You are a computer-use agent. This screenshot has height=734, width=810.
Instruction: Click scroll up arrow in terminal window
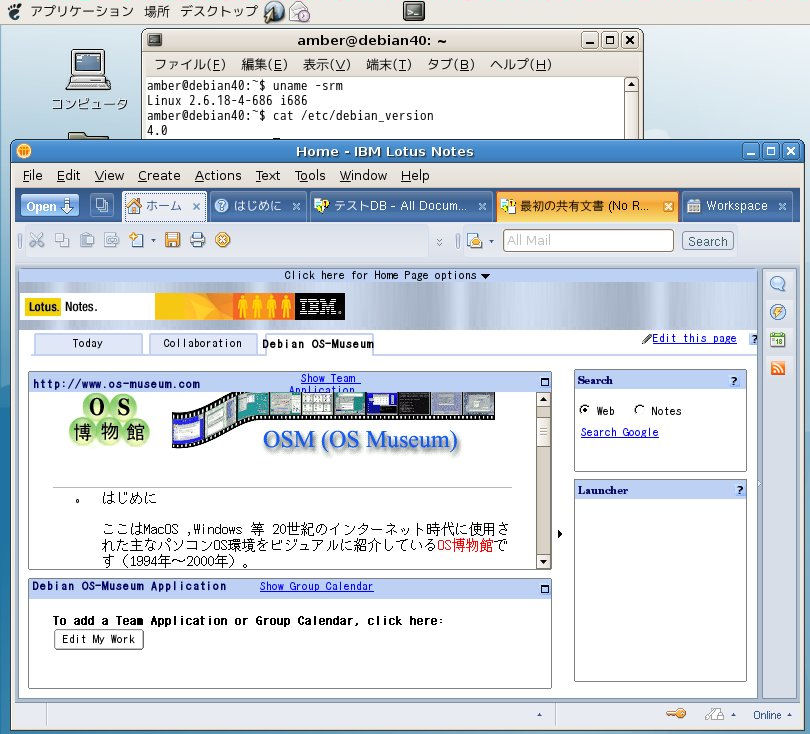(631, 85)
